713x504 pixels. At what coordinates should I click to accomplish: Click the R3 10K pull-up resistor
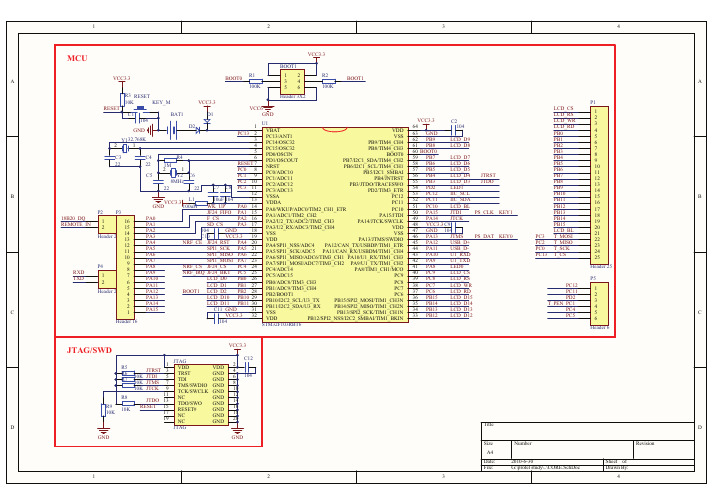[x=122, y=100]
